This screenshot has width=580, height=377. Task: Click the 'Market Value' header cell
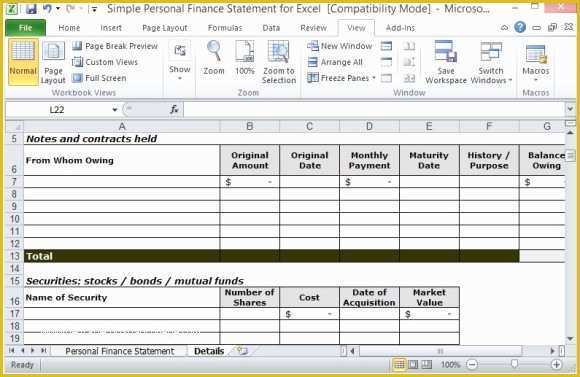point(429,297)
